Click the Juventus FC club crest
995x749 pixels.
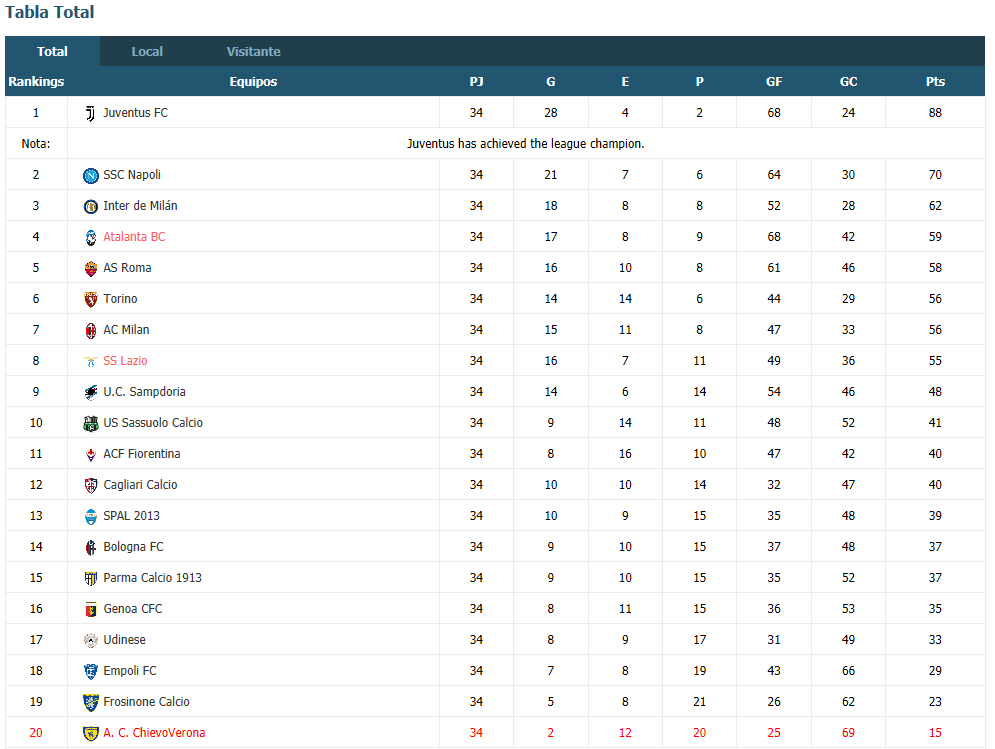(91, 113)
